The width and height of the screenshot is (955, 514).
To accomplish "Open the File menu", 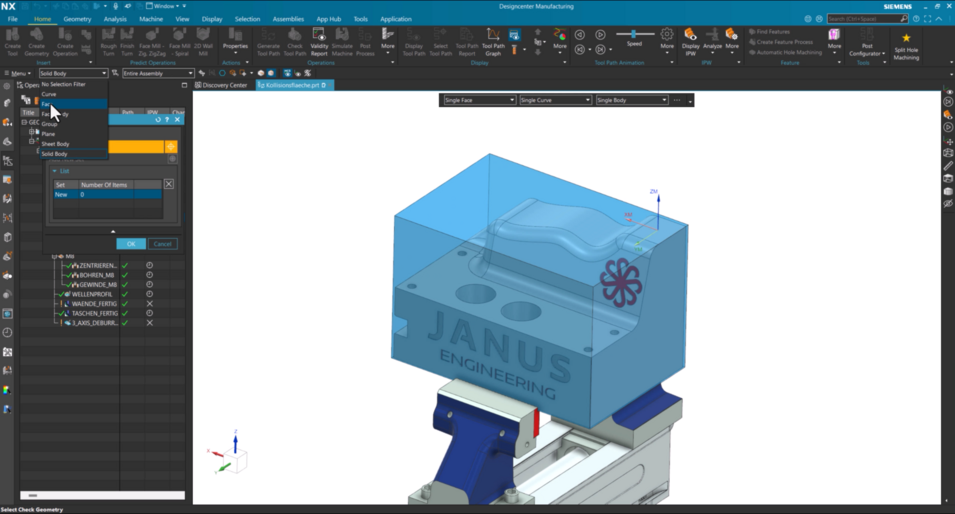I will click(x=12, y=19).
